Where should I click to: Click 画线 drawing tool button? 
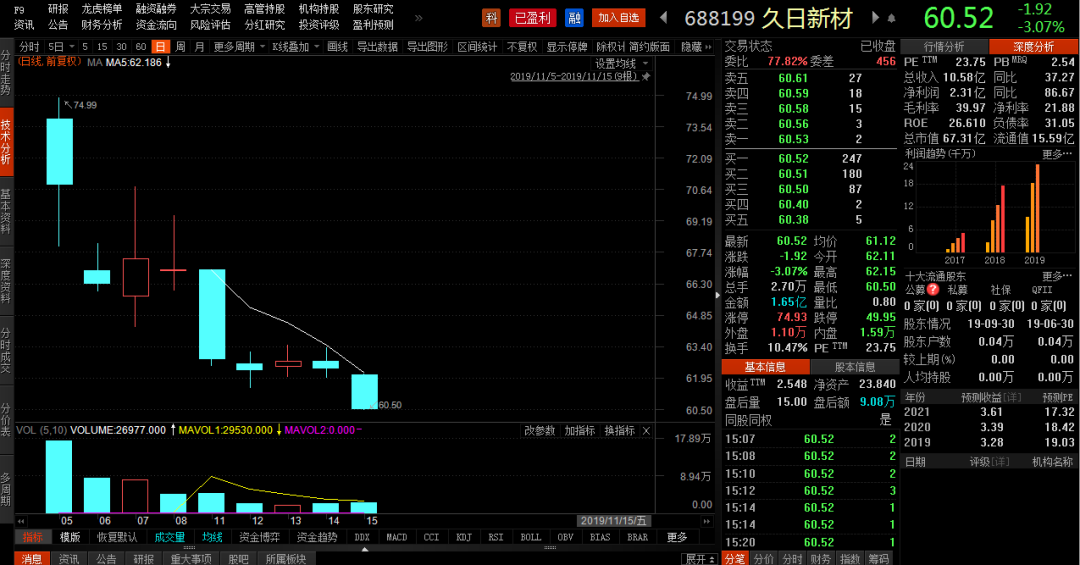click(x=337, y=47)
